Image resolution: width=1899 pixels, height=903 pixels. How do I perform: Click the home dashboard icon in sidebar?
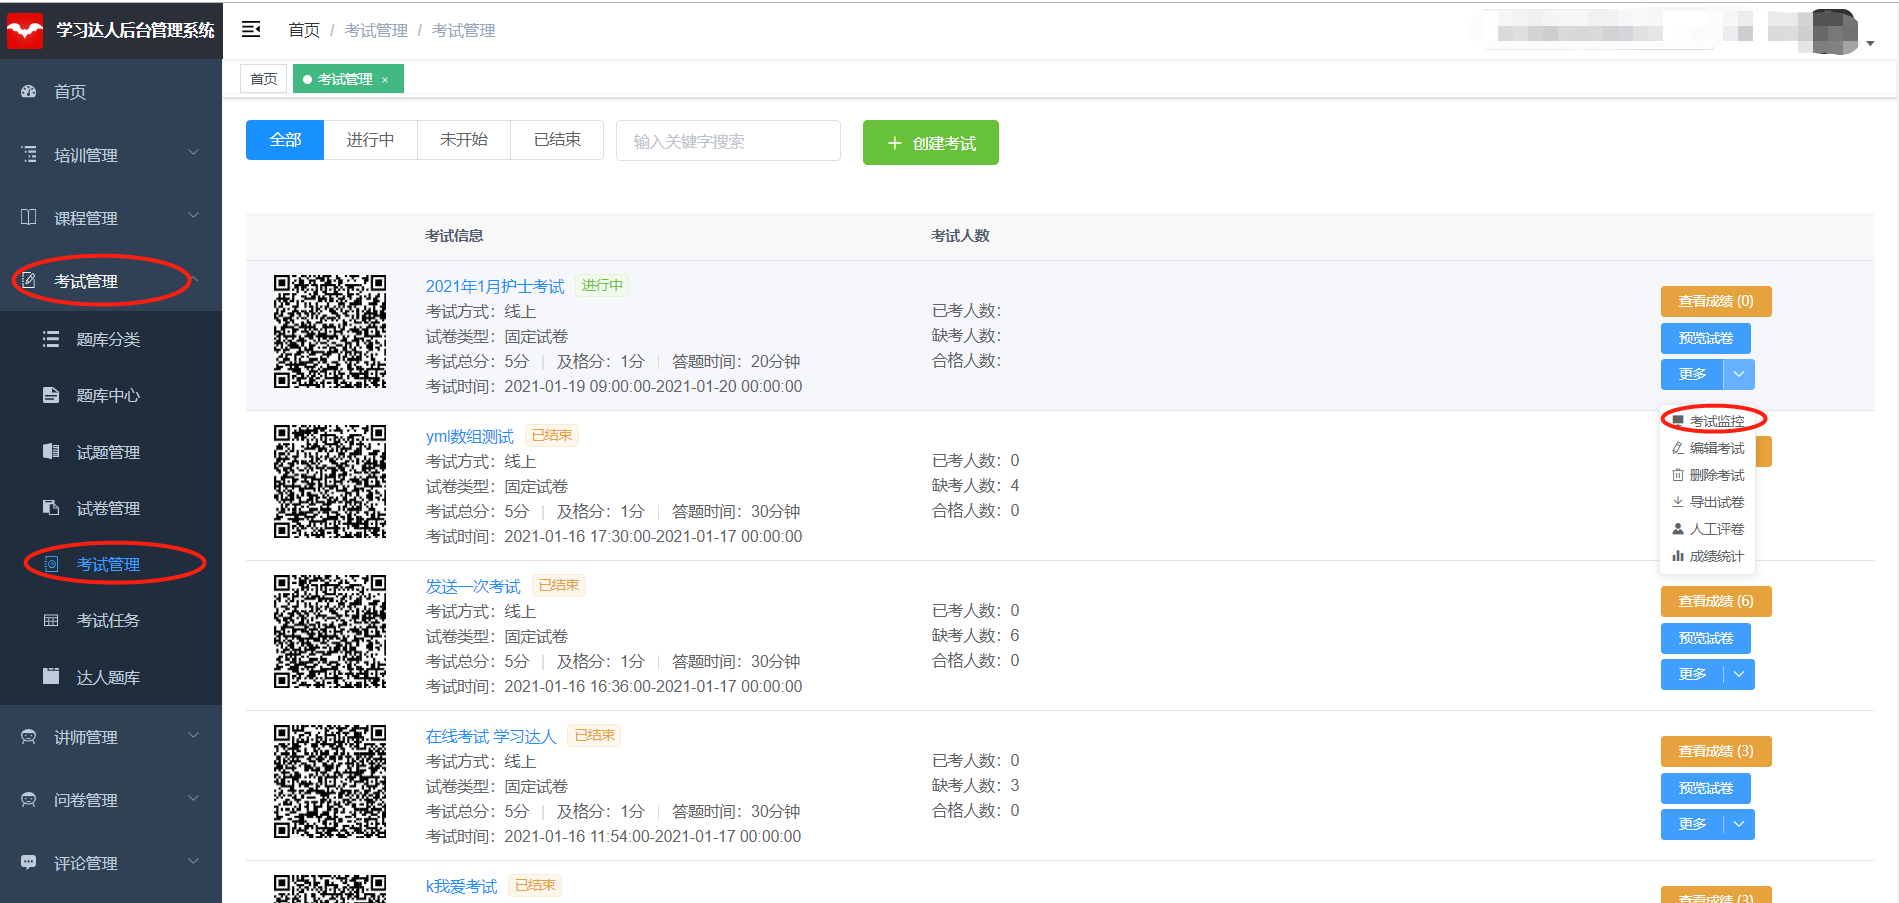pos(29,92)
